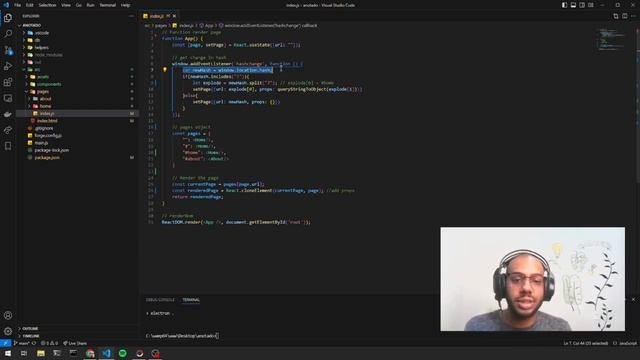Expand the node_modules folder
Image resolution: width=640 pixels, height=360 pixels.
coord(48,55)
